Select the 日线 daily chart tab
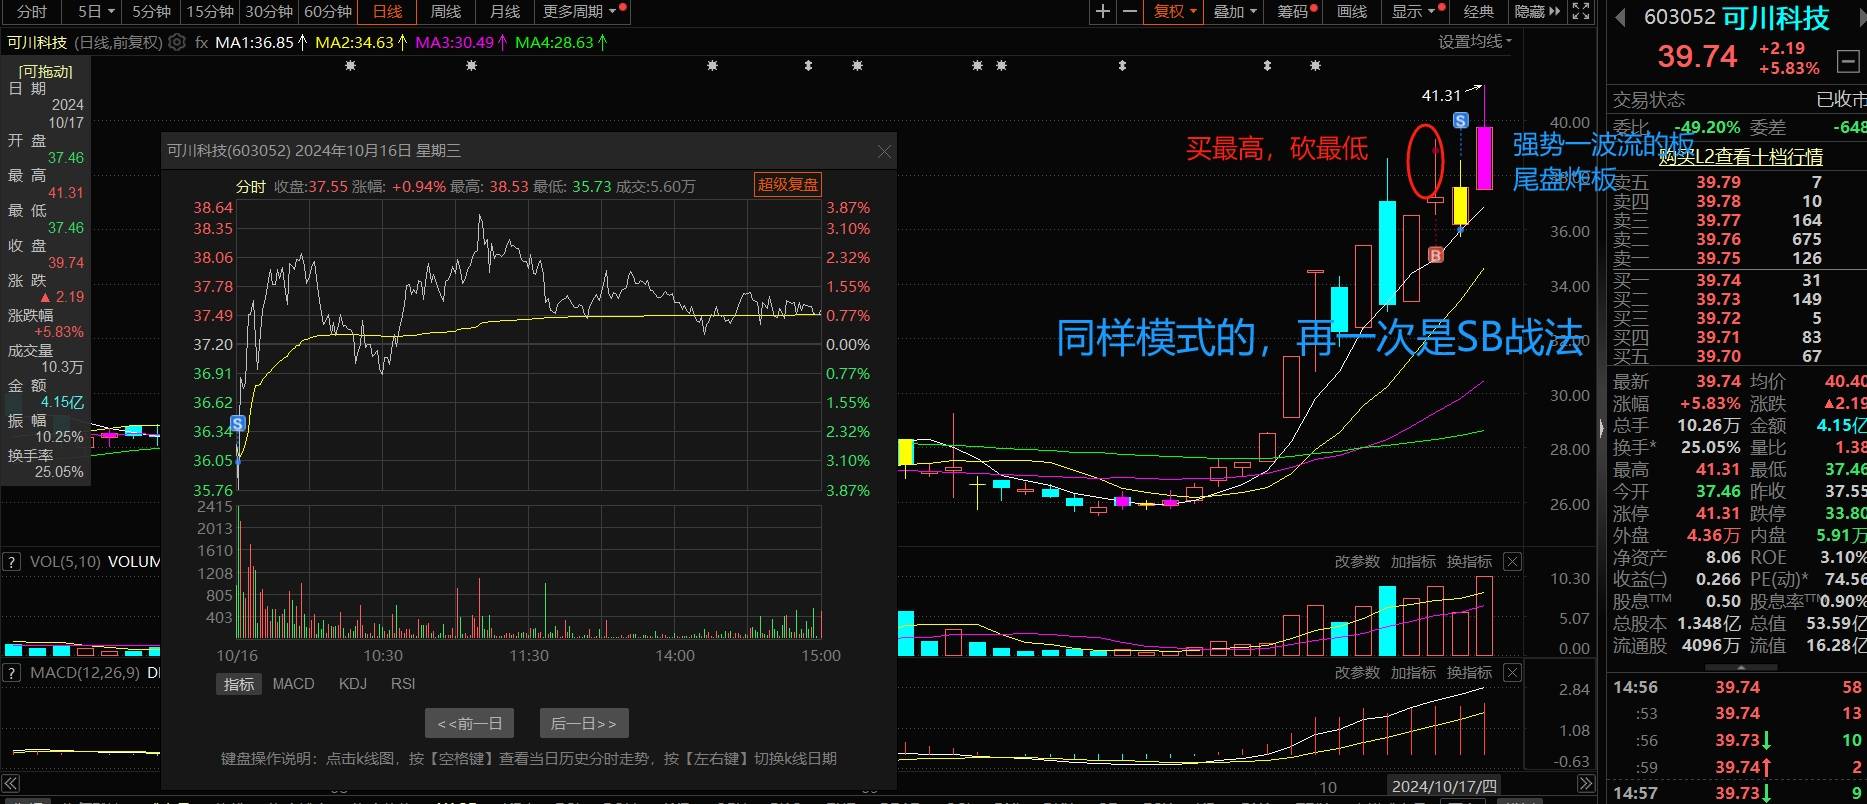 coord(387,12)
